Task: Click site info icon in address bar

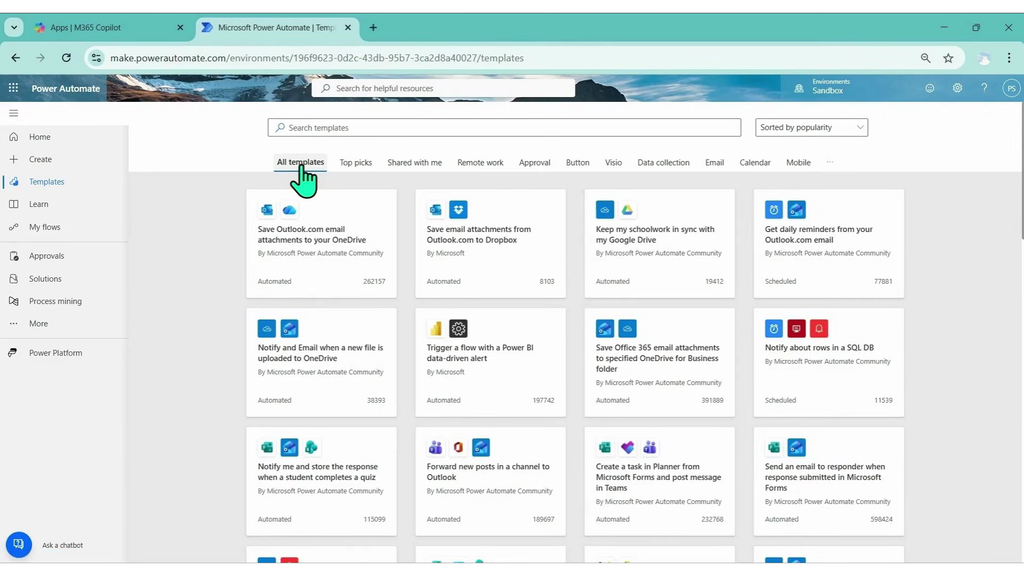Action: [x=96, y=58]
